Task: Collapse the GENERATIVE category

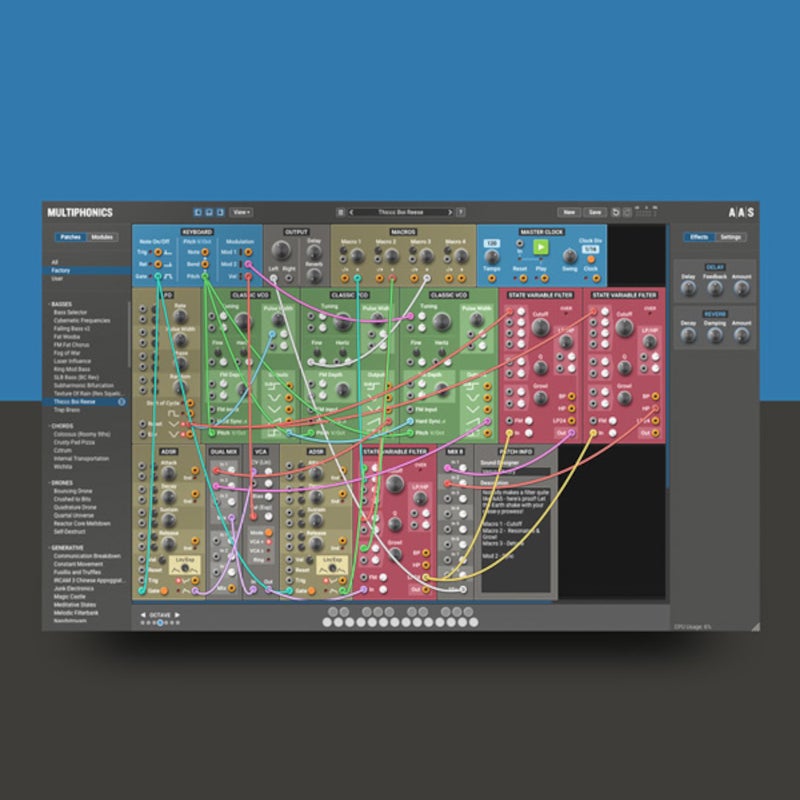Action: (x=66, y=547)
